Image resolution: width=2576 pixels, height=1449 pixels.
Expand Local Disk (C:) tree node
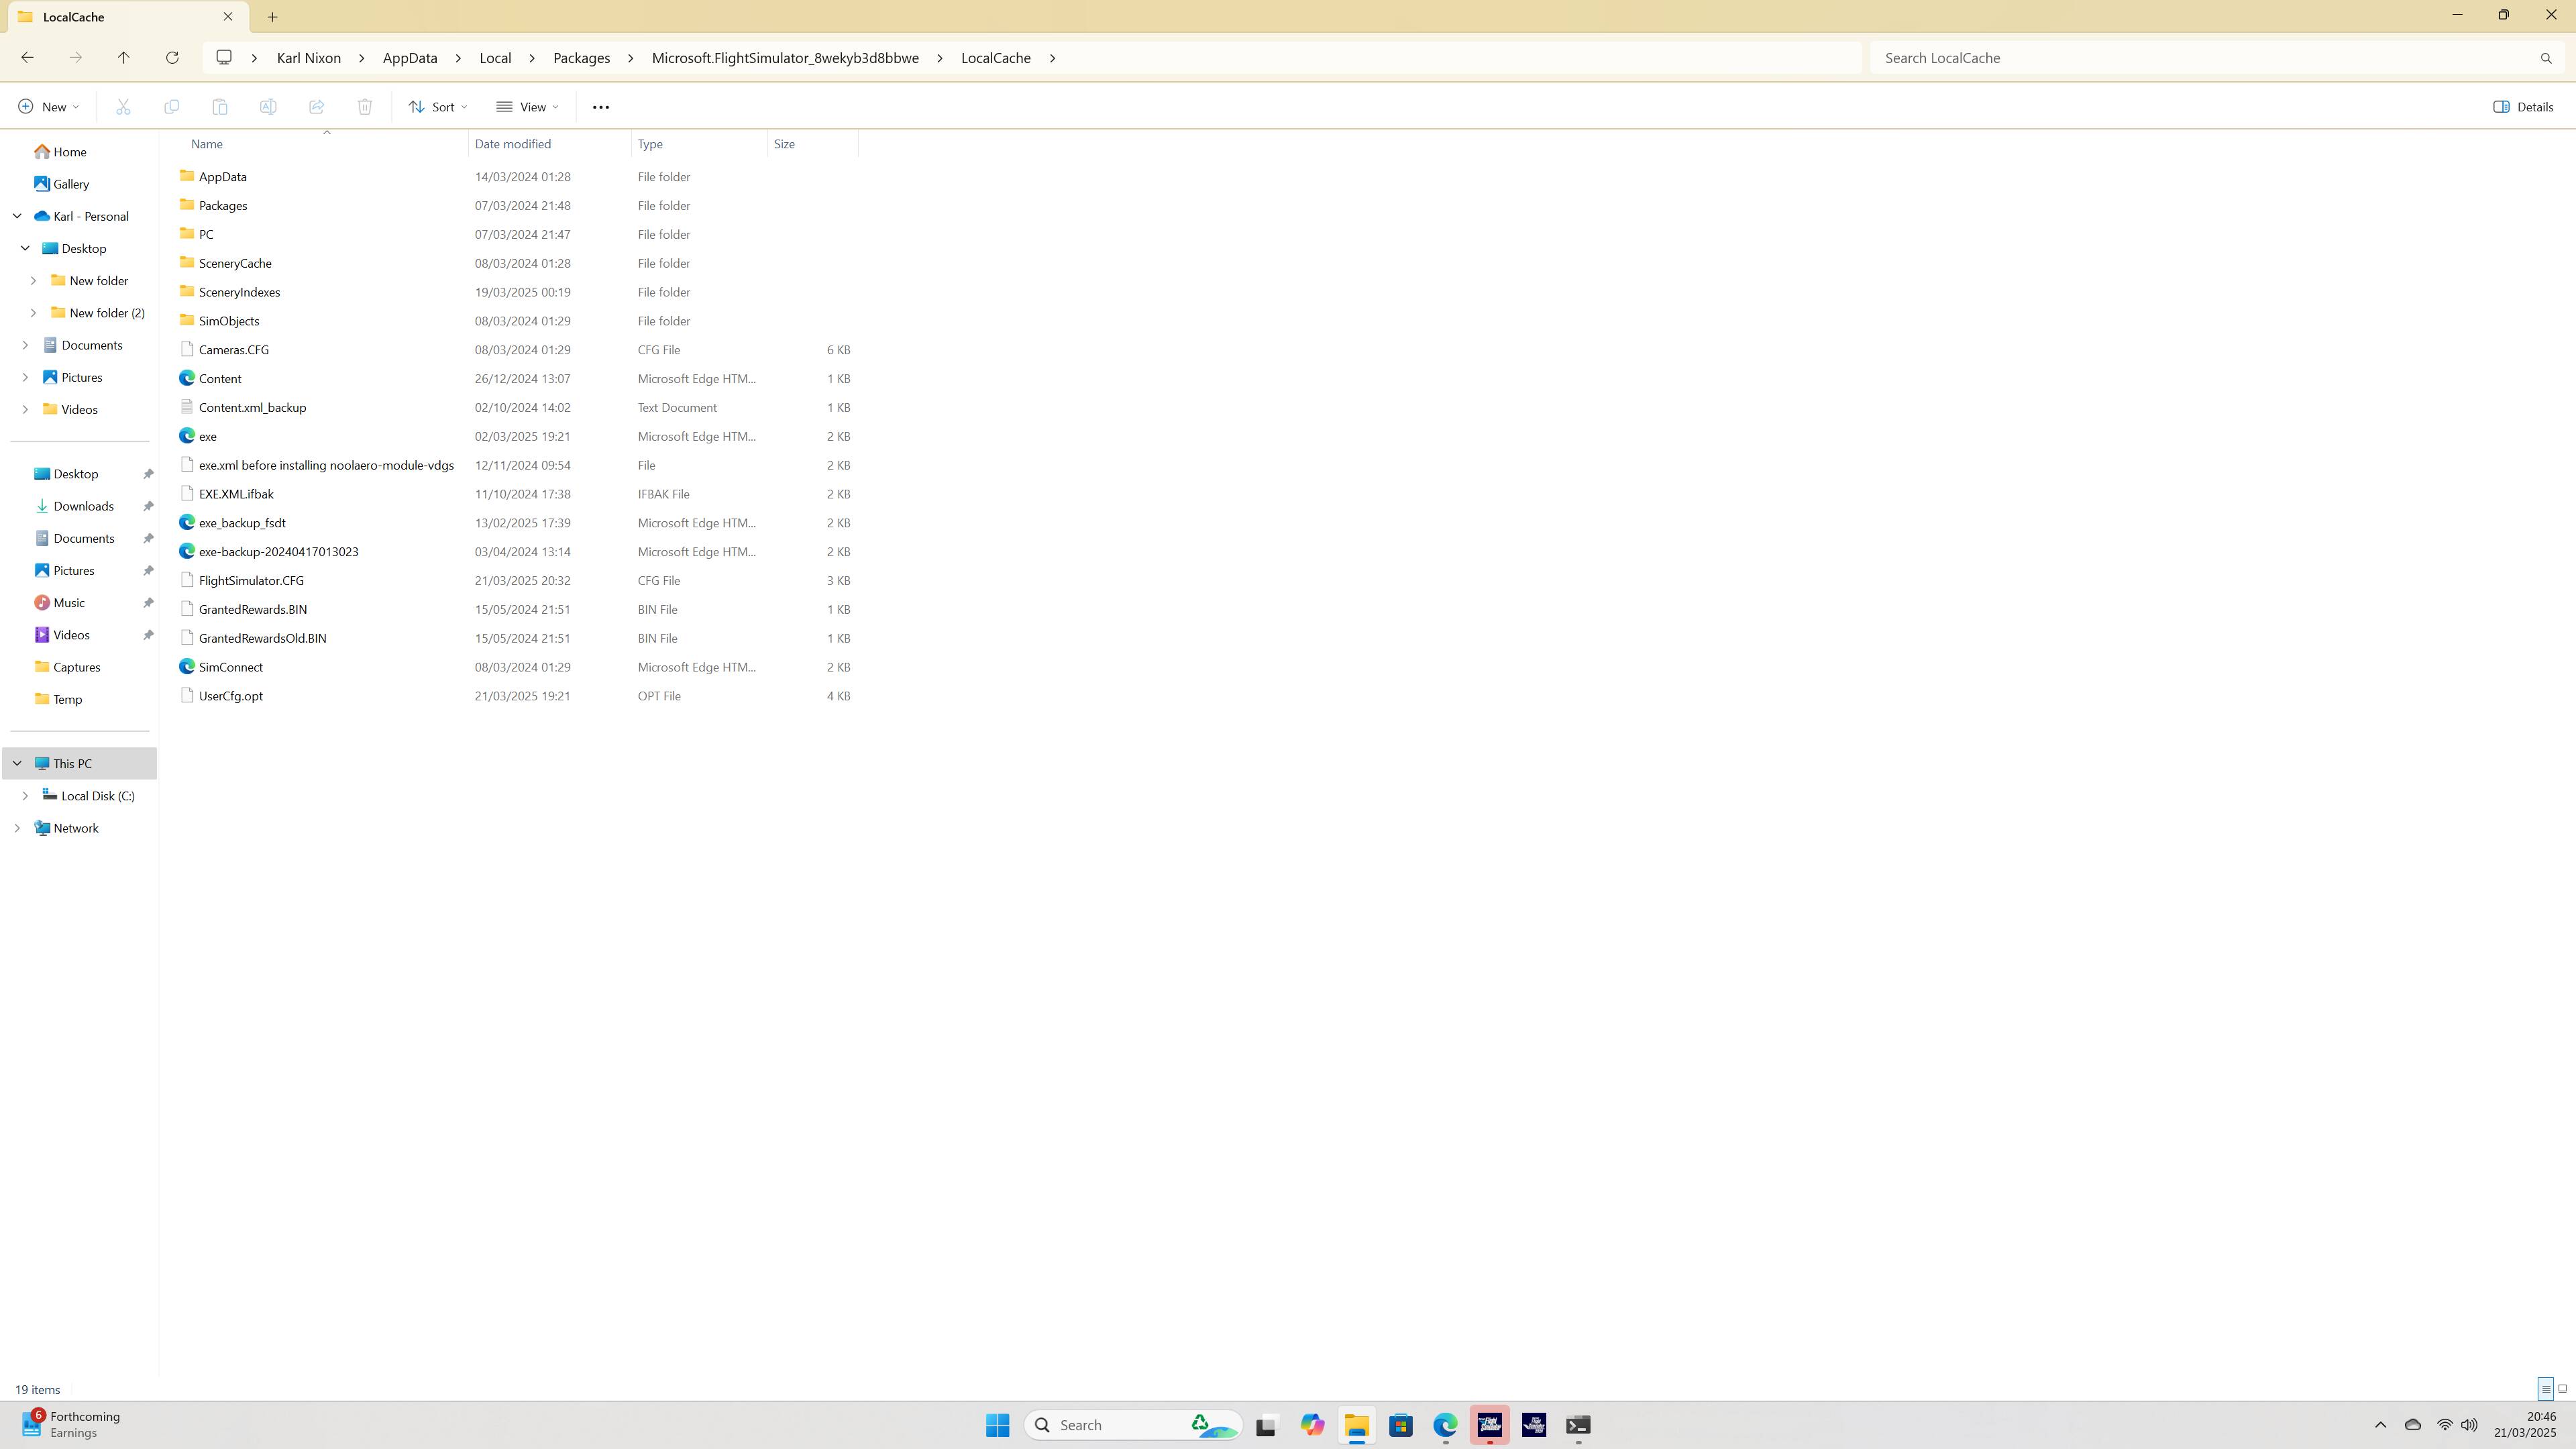[x=25, y=796]
